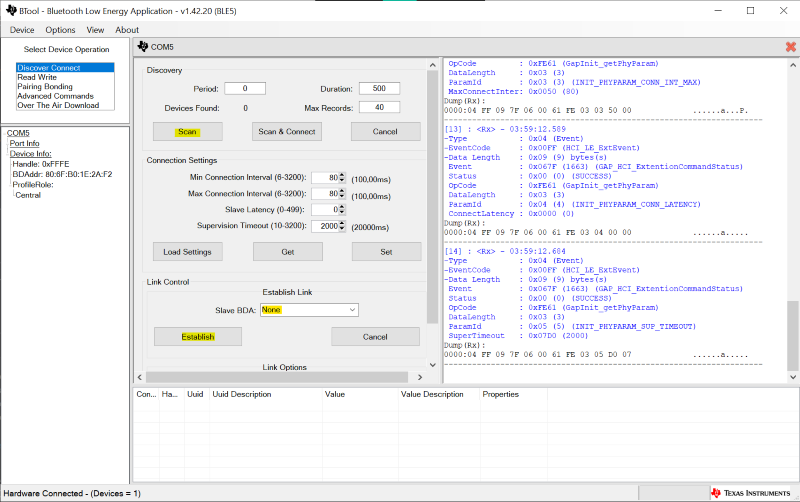Cancel the discovery scan
Viewport: 800px width, 502px height.
coord(386,132)
